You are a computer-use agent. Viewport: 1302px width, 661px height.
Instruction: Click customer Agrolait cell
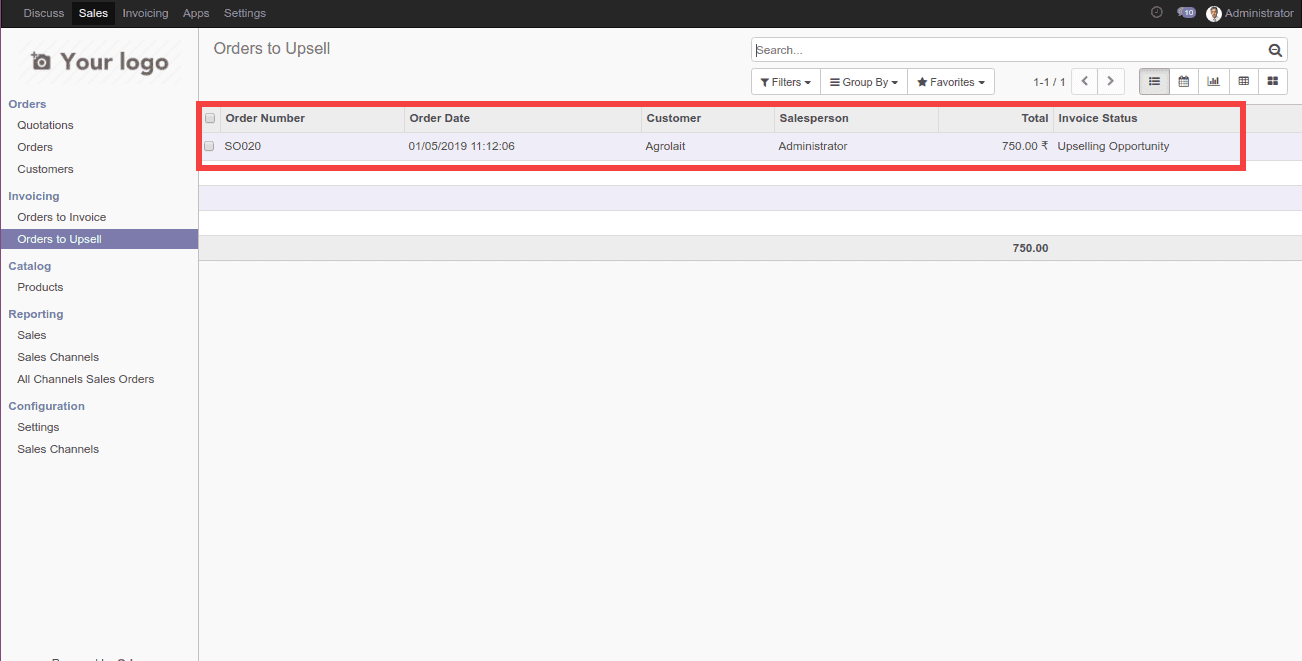[666, 146]
